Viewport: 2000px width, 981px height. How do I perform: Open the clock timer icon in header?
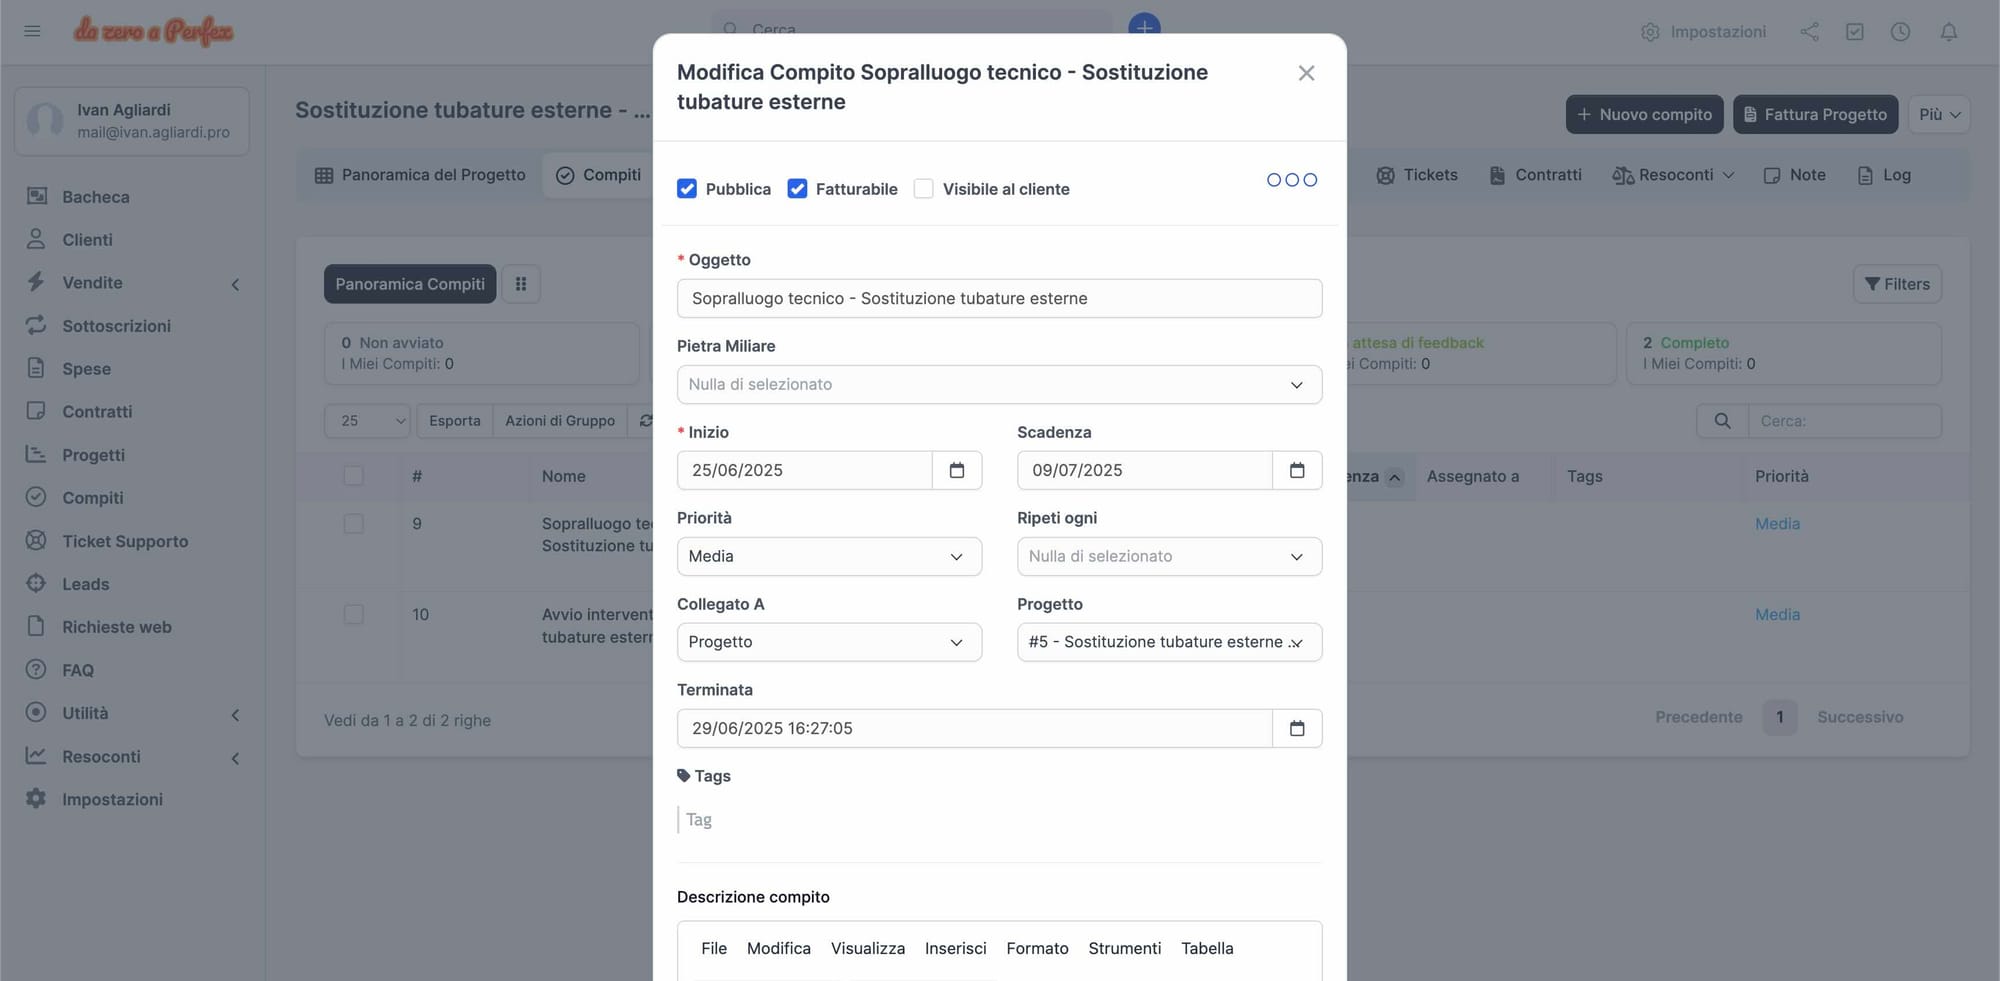coord(1900,32)
